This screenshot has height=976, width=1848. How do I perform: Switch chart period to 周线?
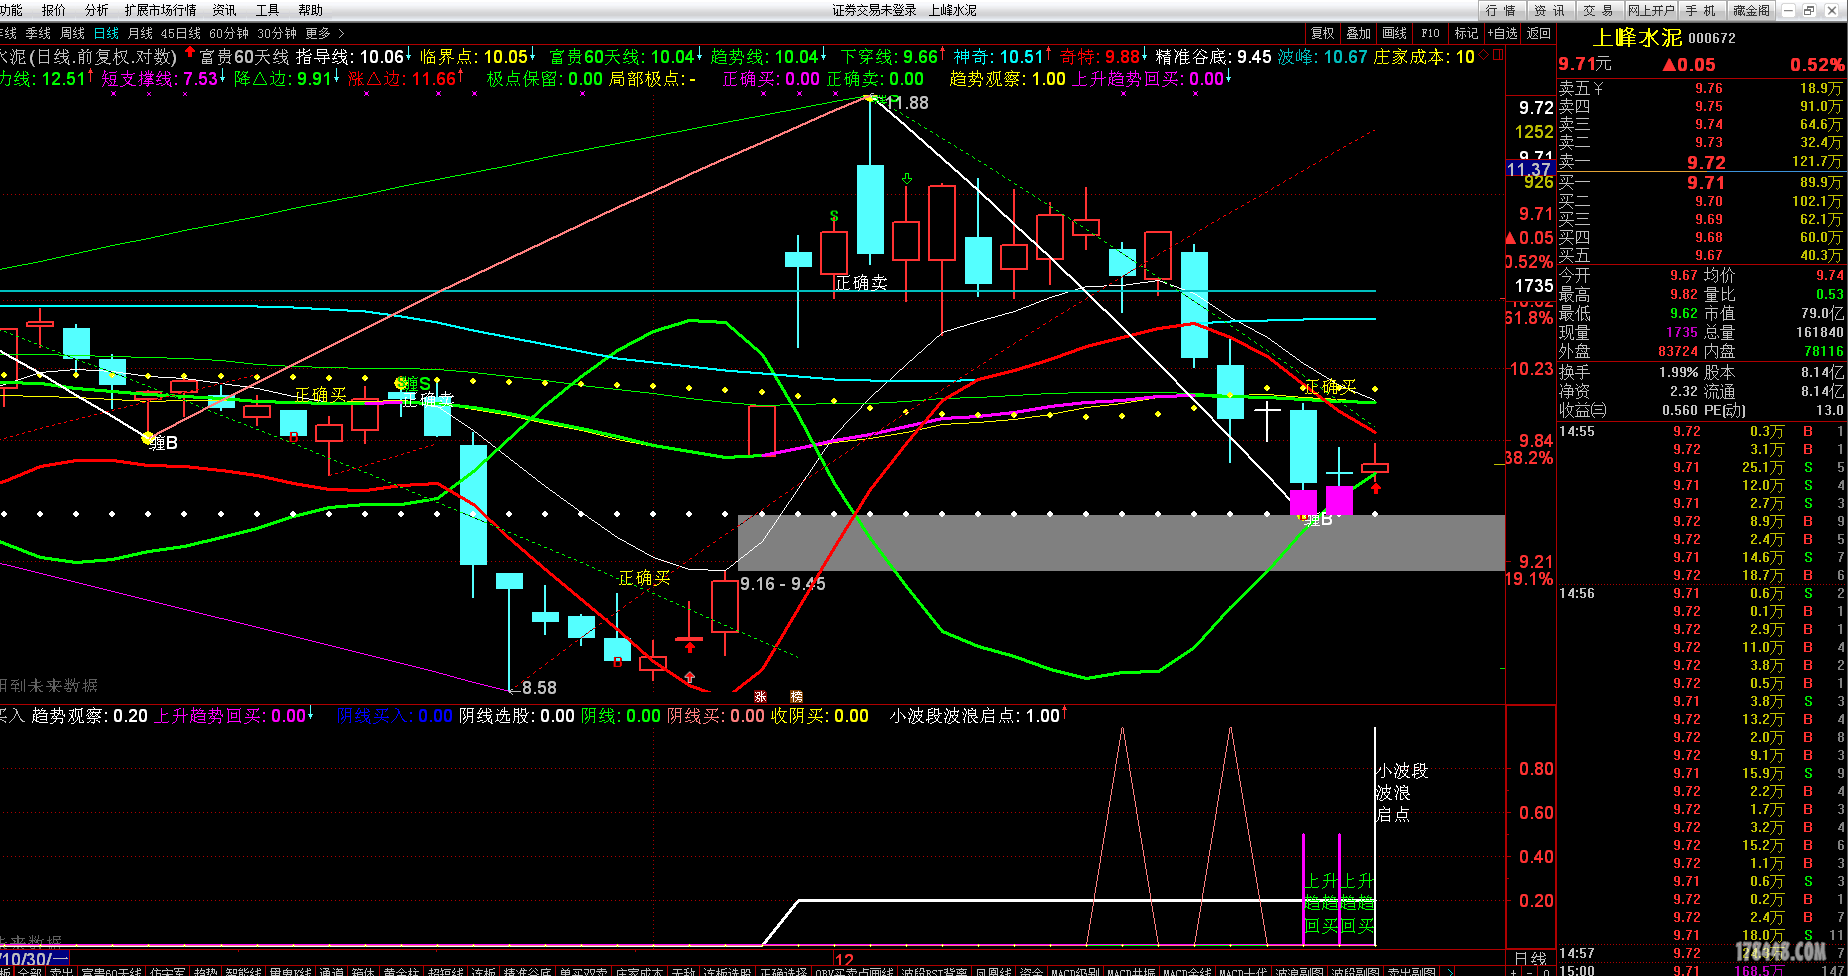72,33
